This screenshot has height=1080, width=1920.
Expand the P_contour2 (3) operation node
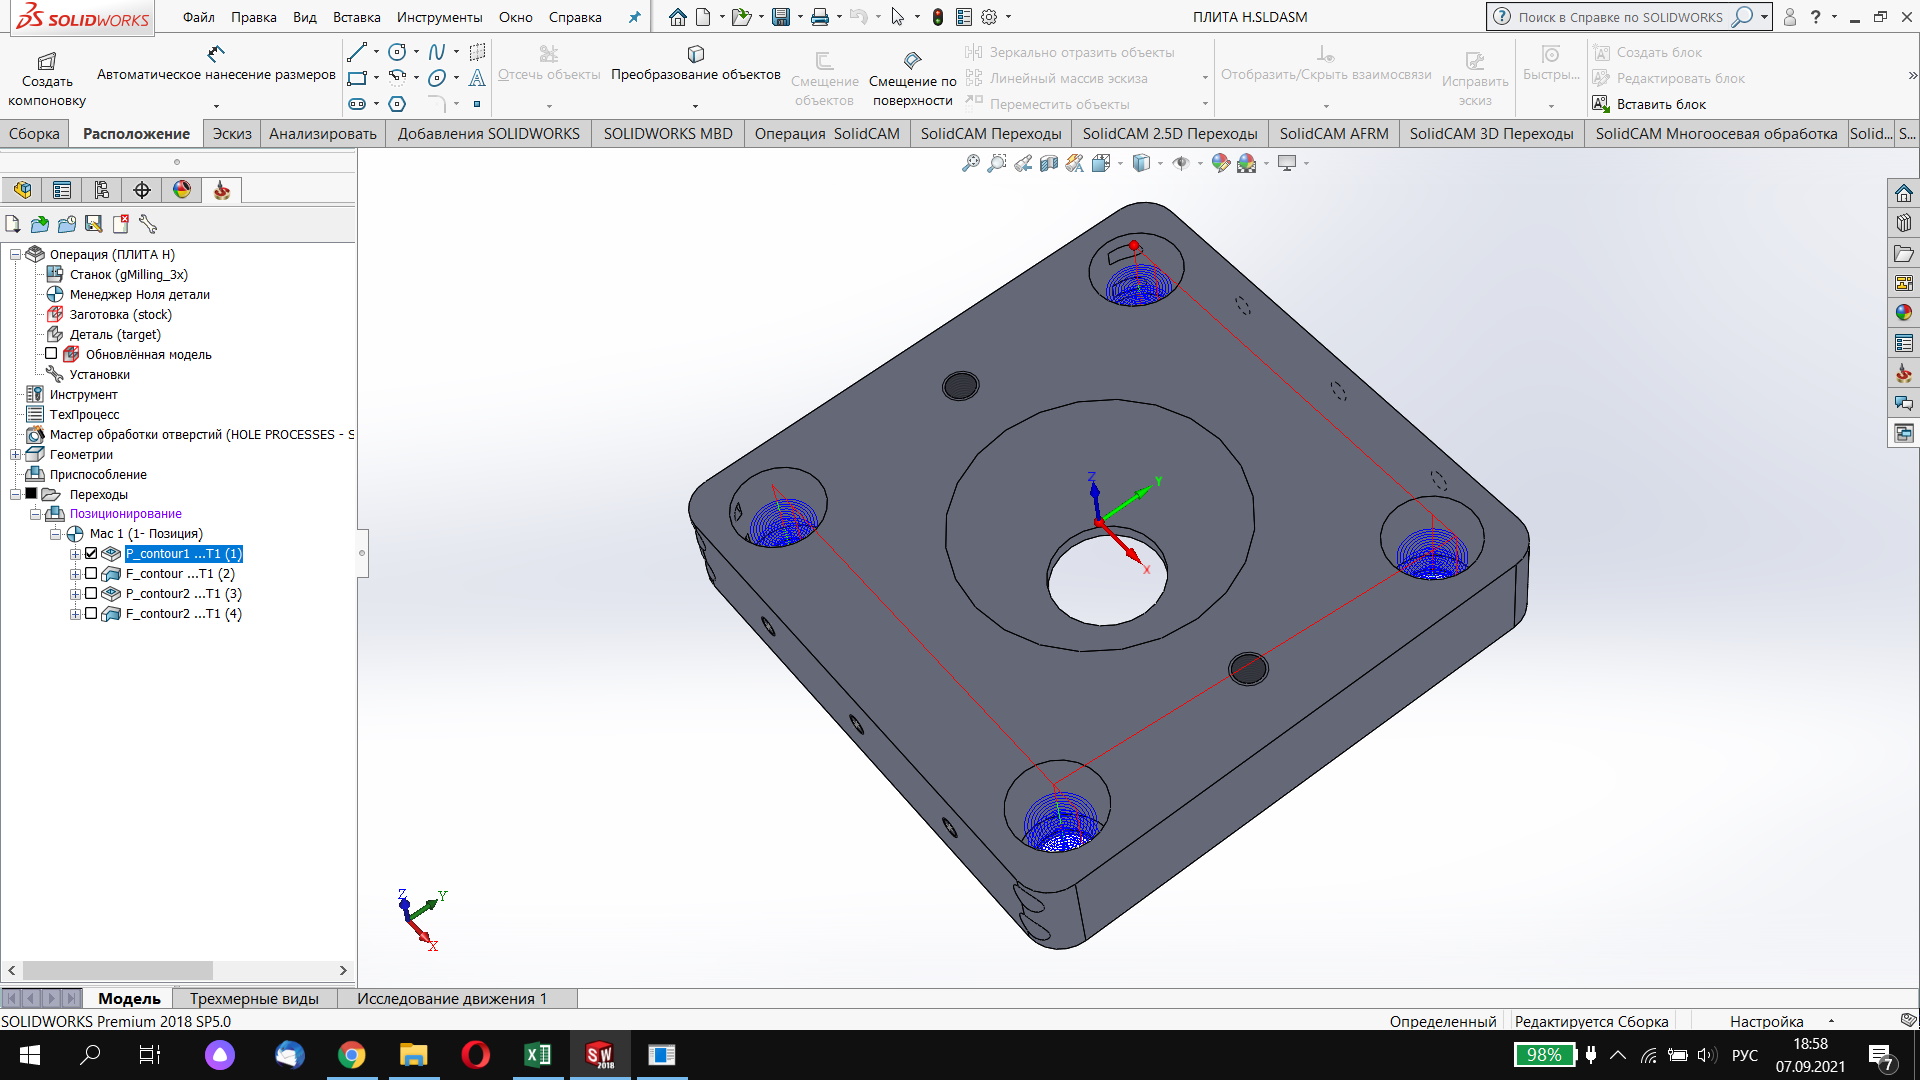(75, 594)
